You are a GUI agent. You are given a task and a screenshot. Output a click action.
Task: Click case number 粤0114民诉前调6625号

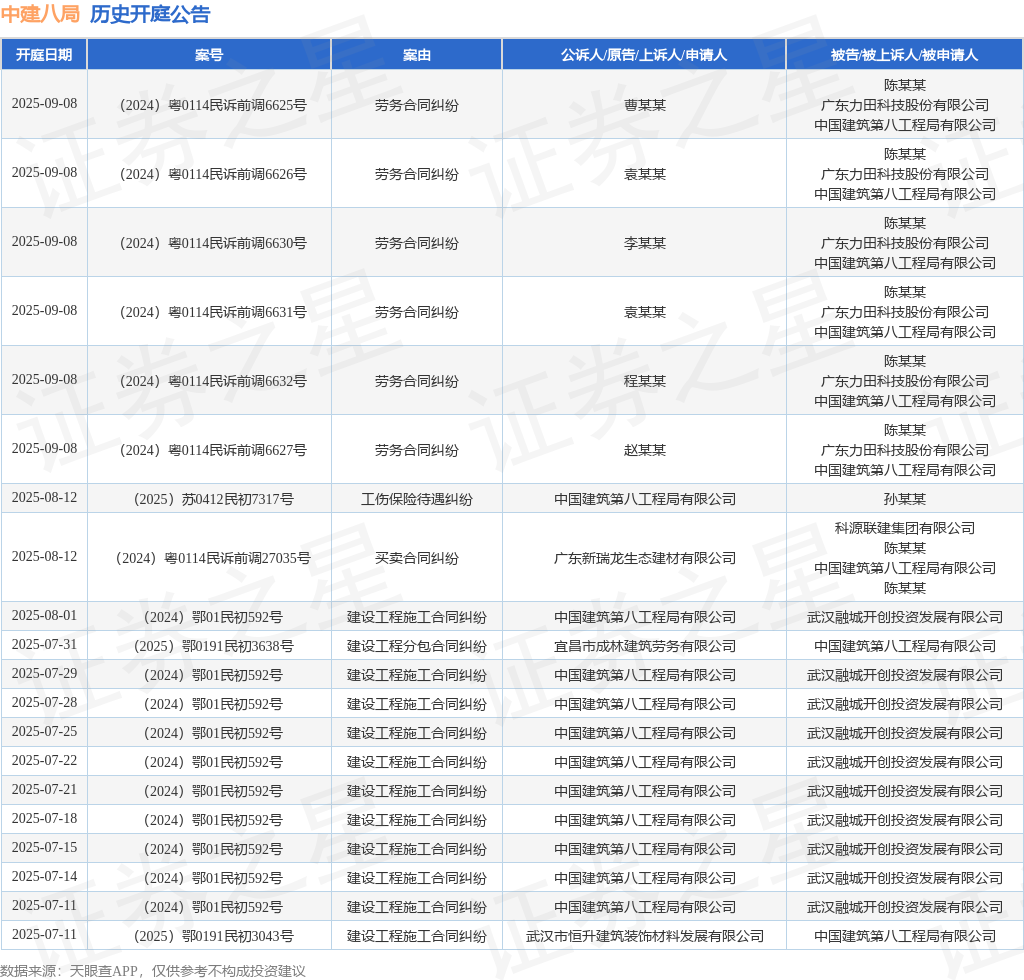213,105
